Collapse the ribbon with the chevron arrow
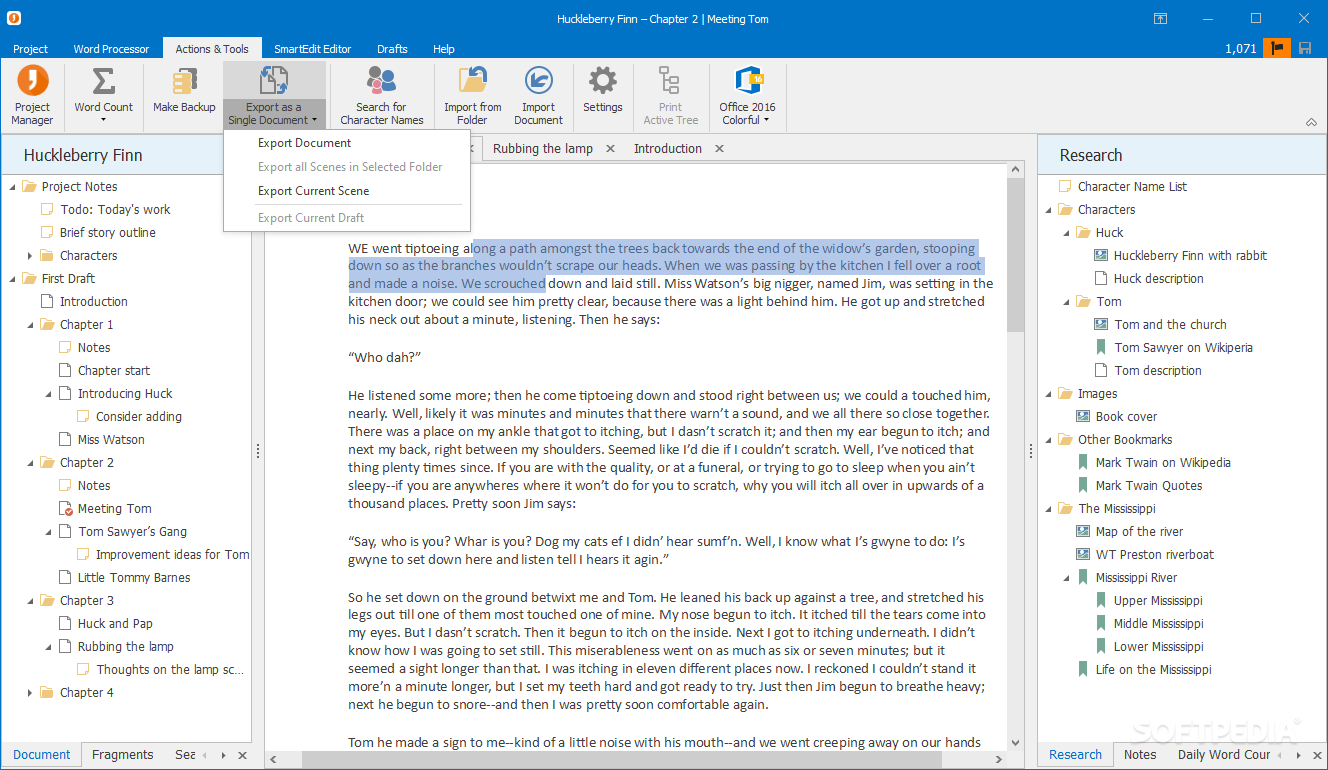 click(1311, 123)
